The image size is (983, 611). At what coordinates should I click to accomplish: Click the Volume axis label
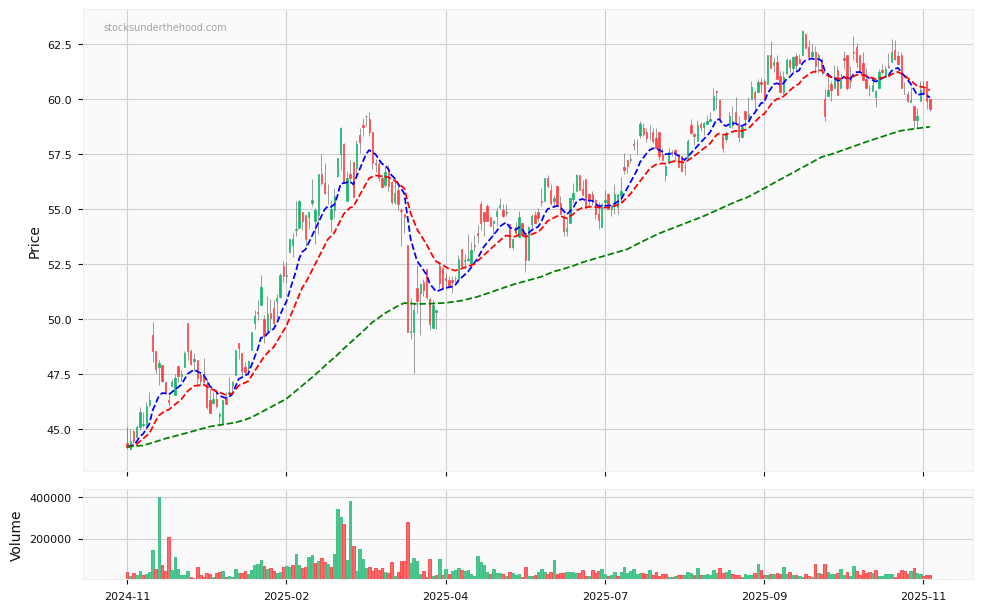pyautogui.click(x=15, y=536)
